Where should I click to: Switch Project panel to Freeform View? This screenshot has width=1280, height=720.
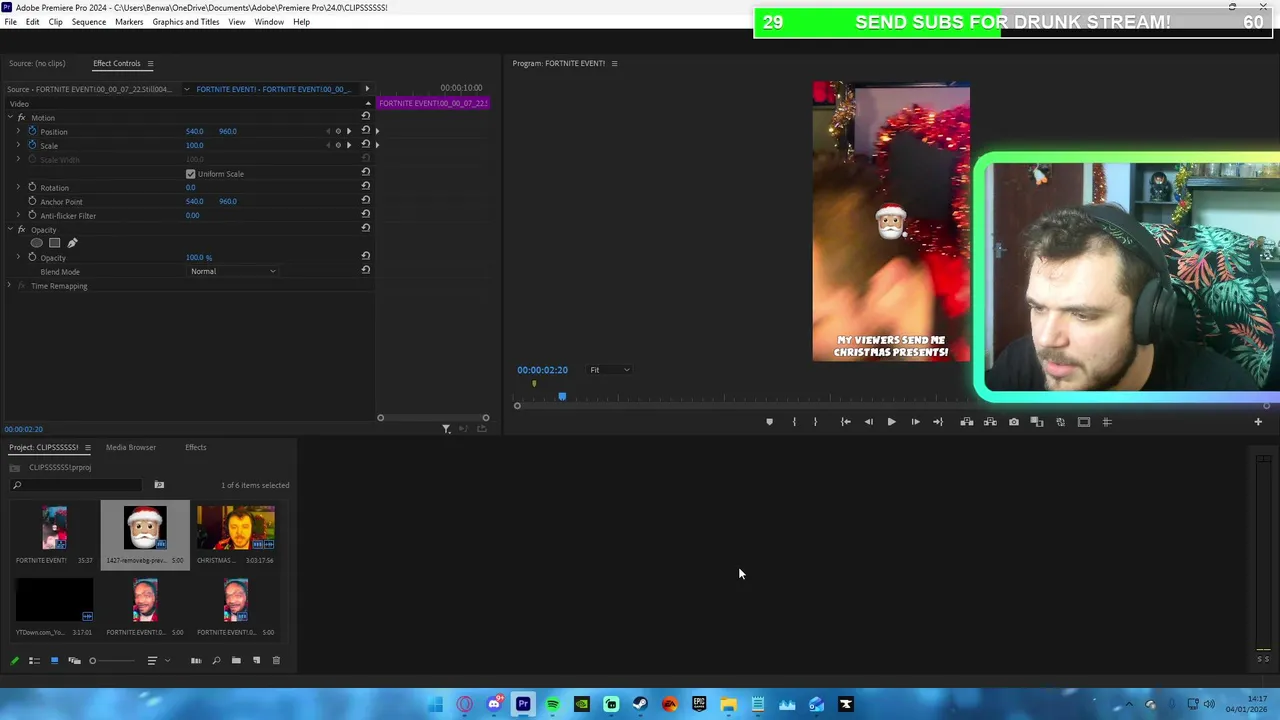tap(74, 660)
